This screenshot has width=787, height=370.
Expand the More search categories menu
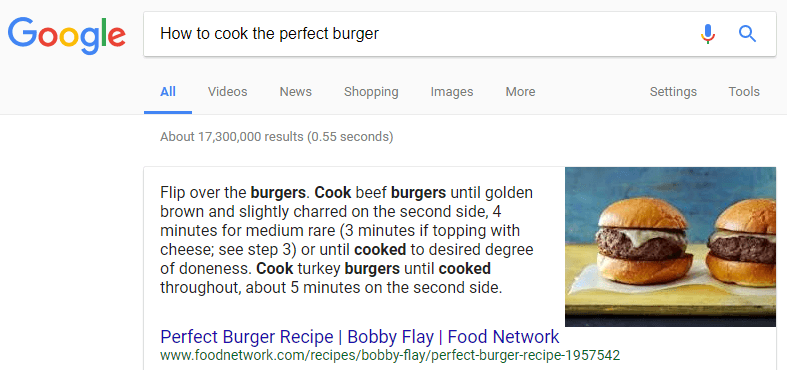[520, 92]
